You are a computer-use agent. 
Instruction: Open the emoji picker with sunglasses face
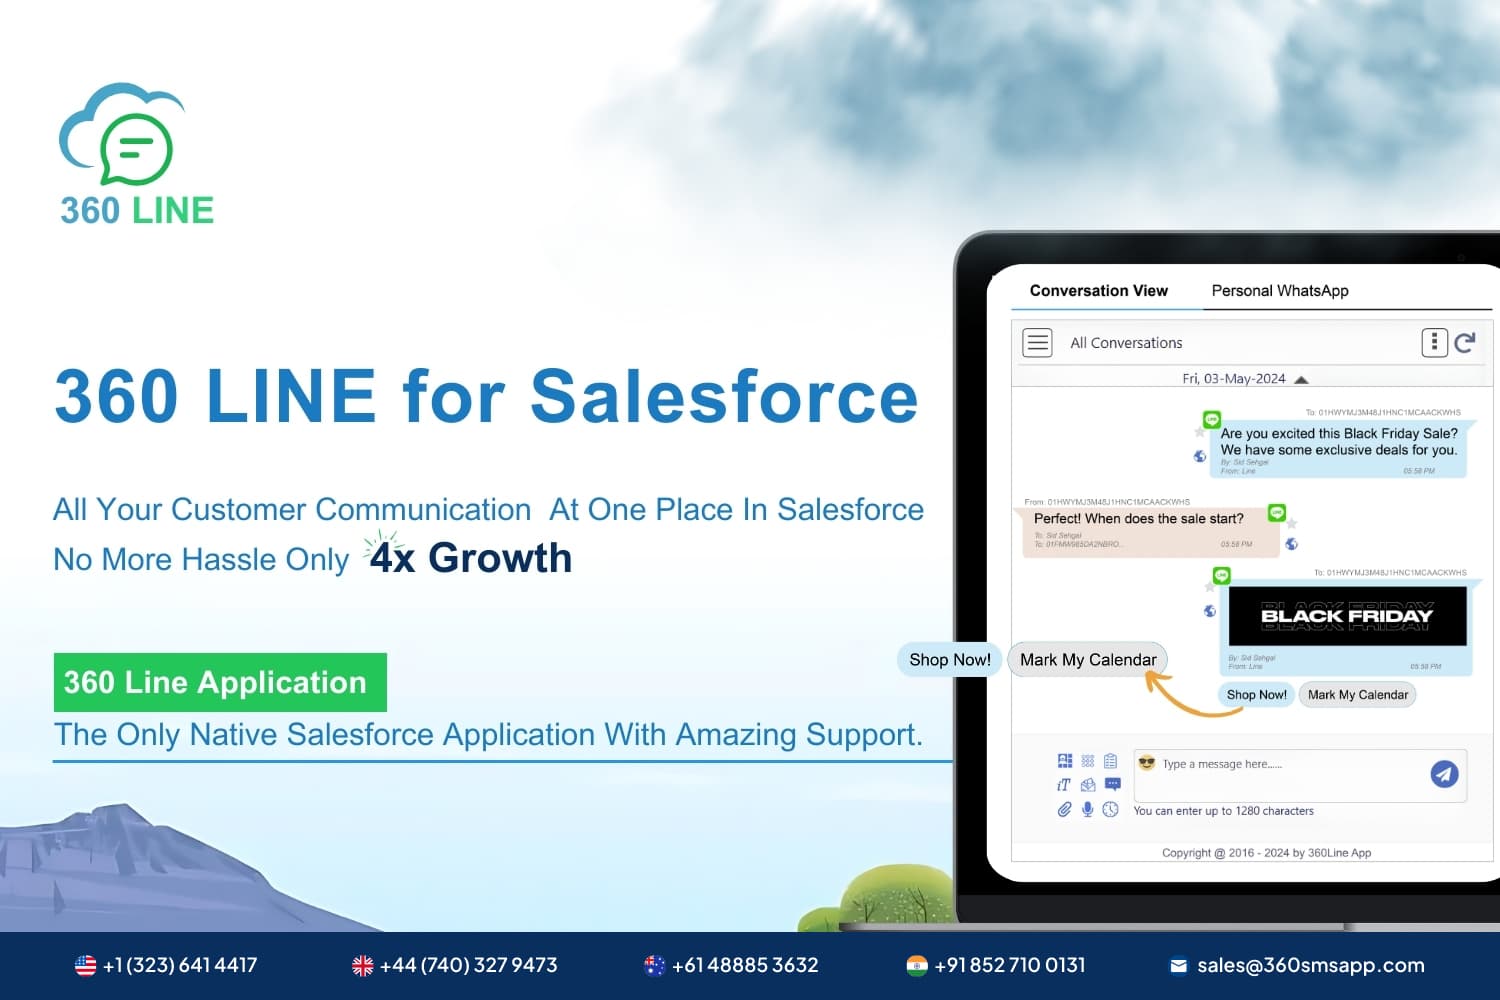(x=1147, y=763)
